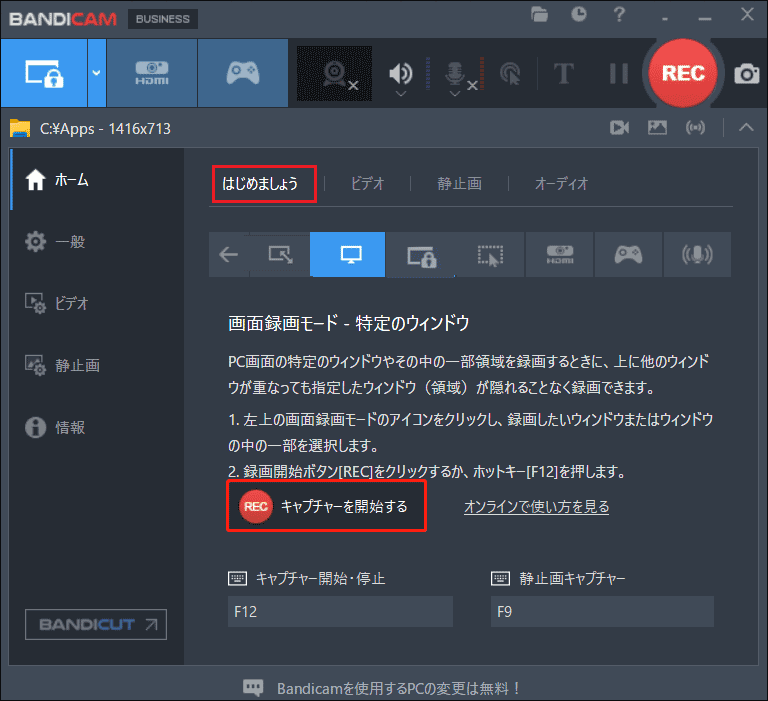The image size is (768, 701).
Task: Click Bandicam PC change notice message
Action: 399,688
